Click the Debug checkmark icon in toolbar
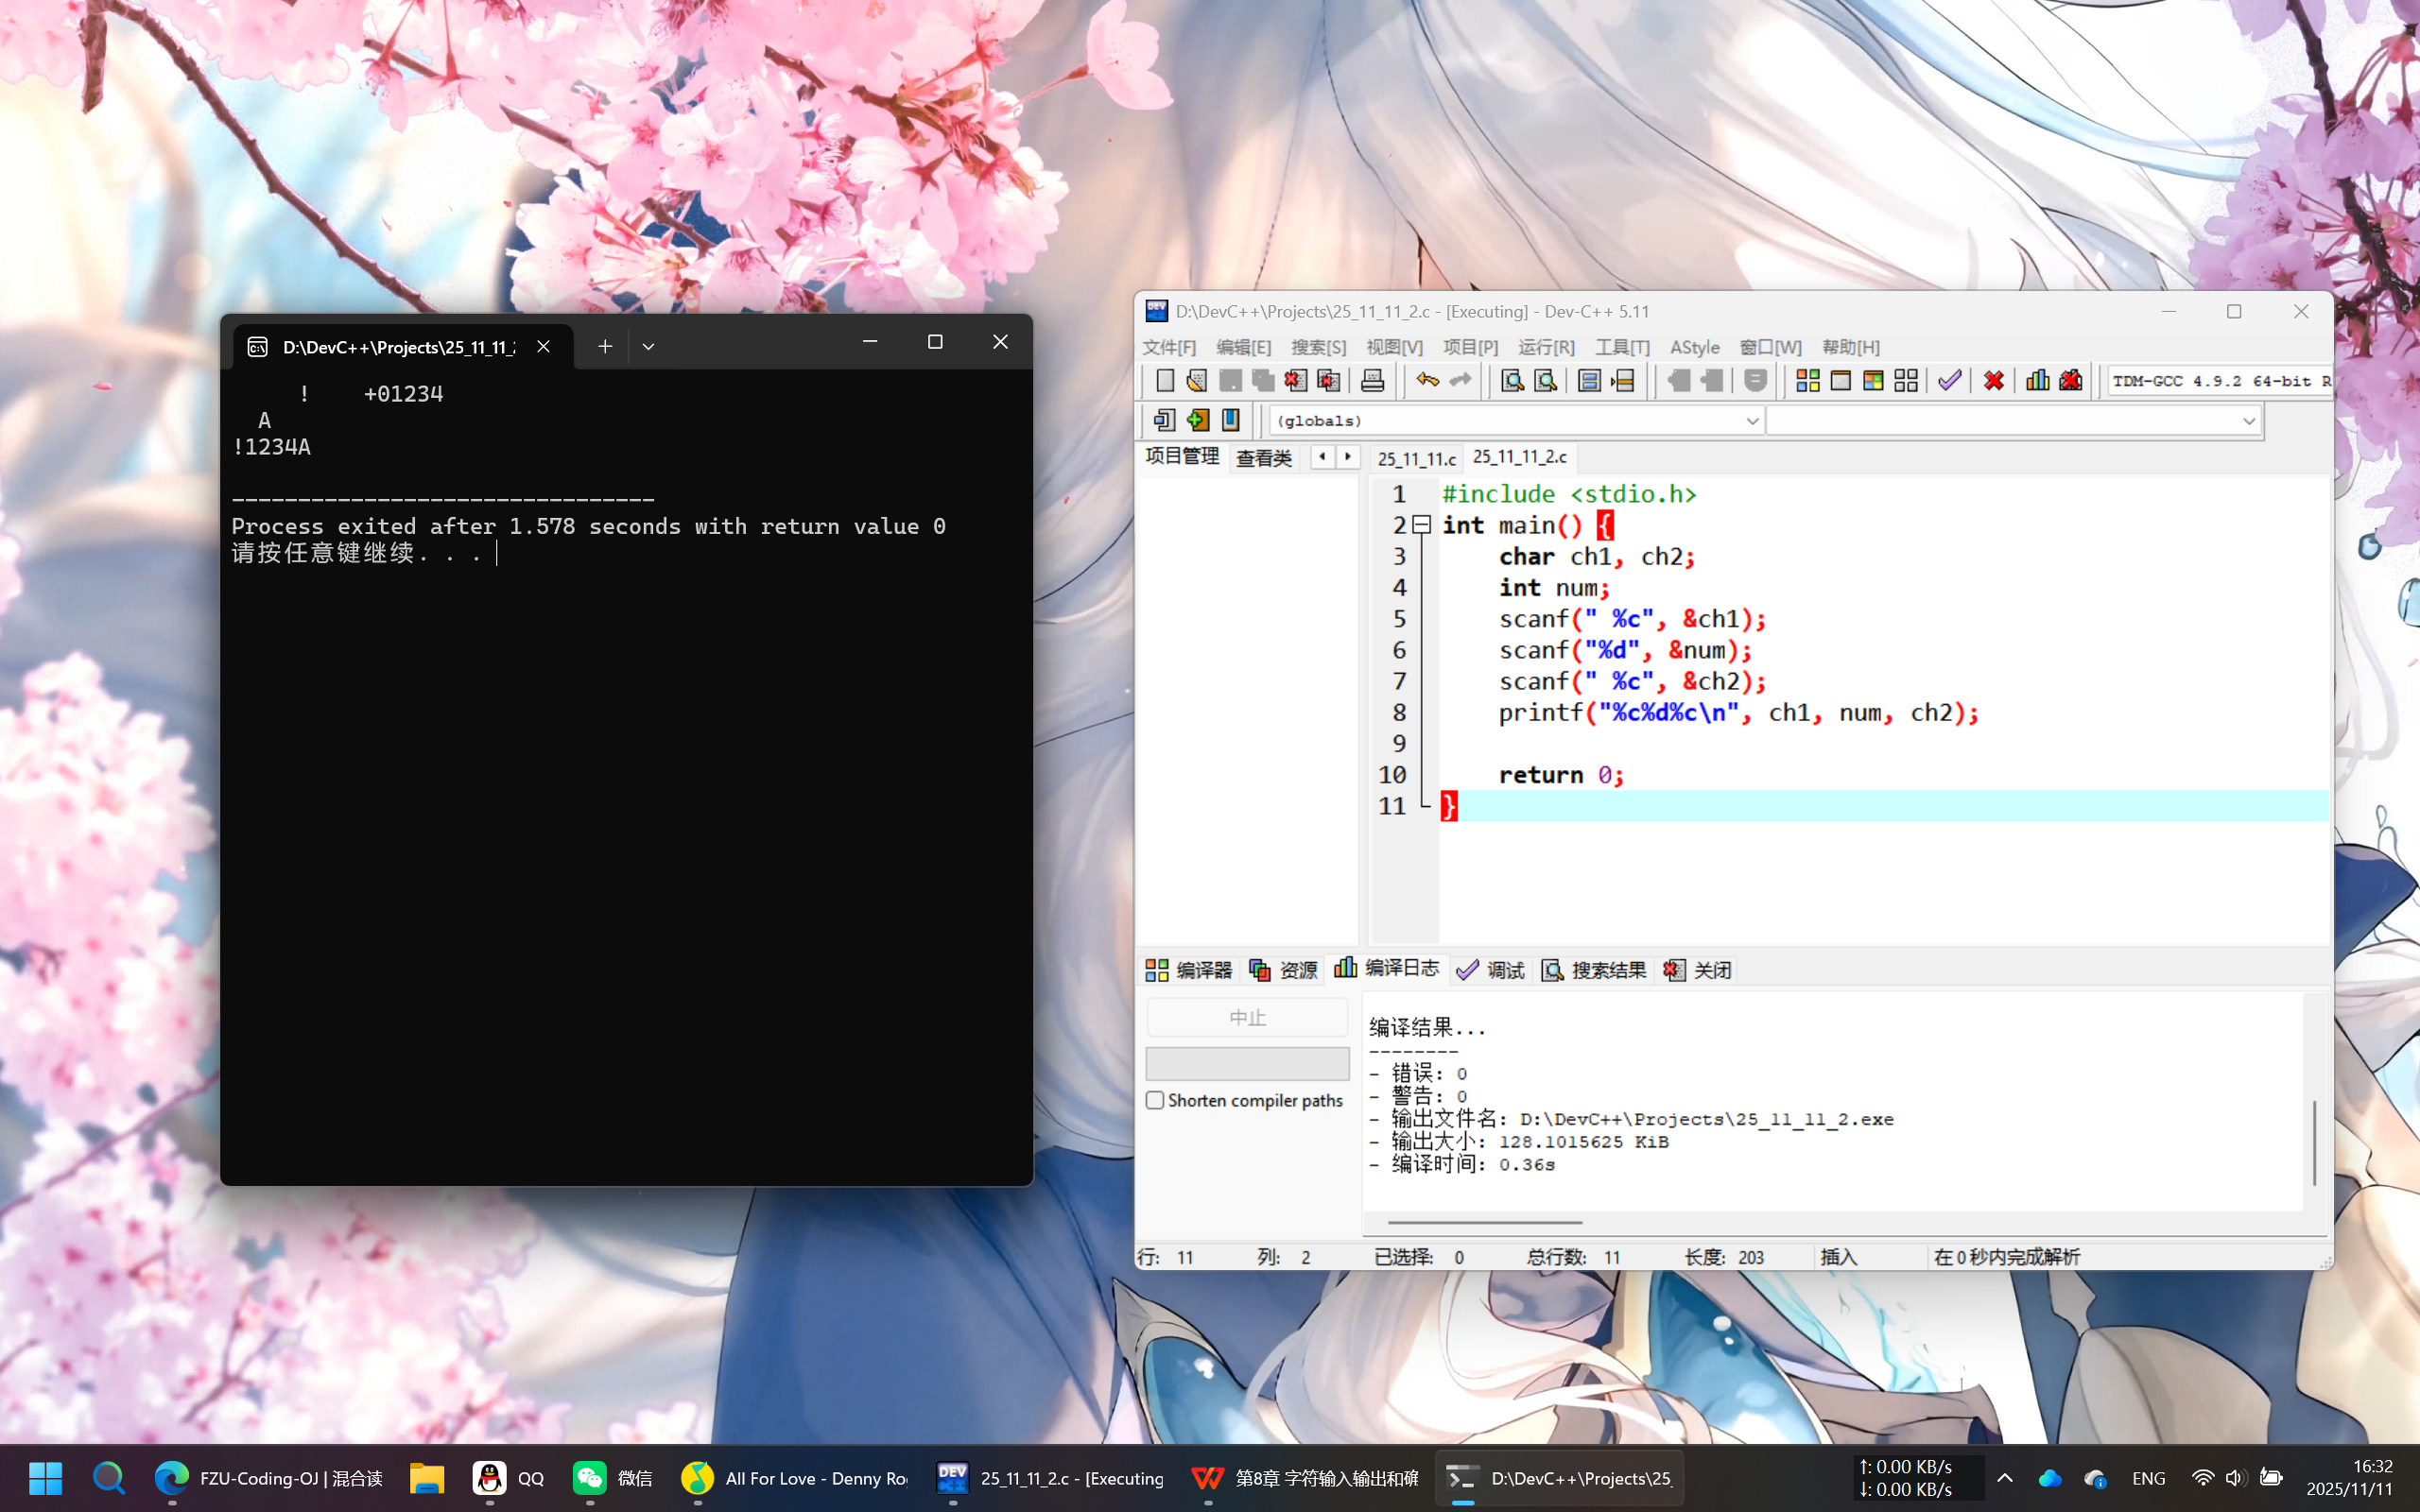Viewport: 2420px width, 1512px height. coord(1949,380)
